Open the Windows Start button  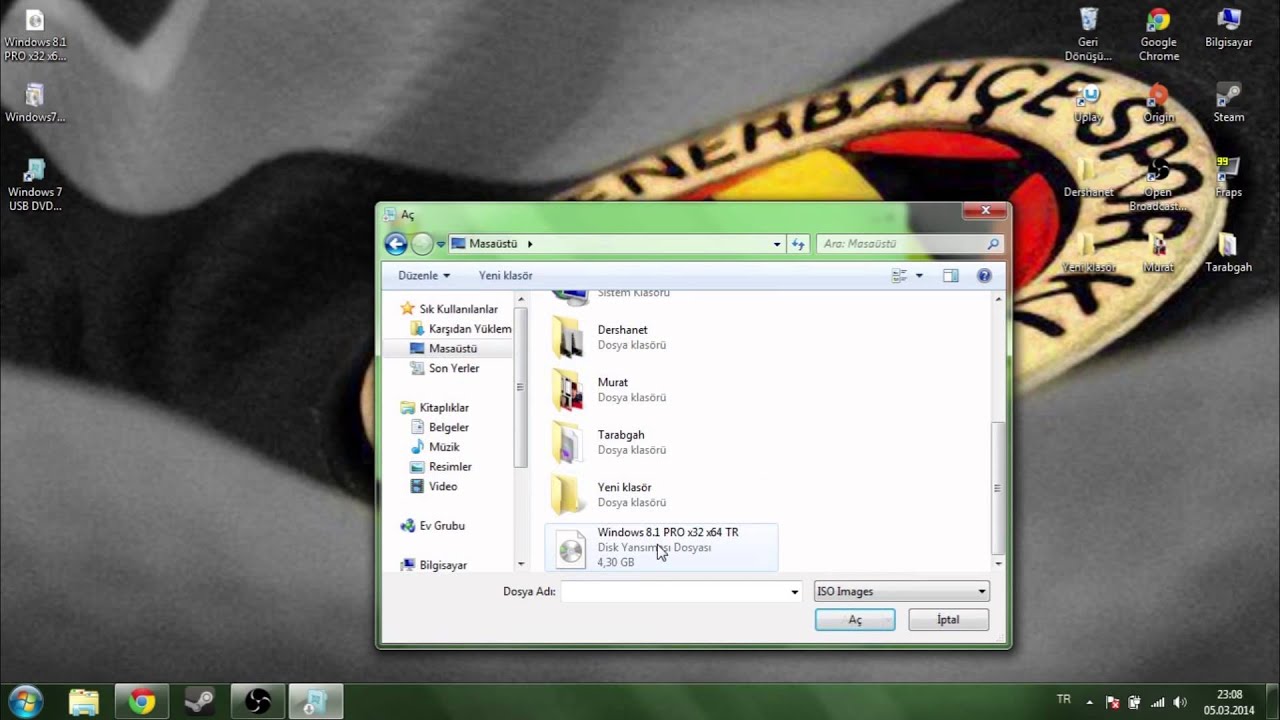click(x=25, y=700)
